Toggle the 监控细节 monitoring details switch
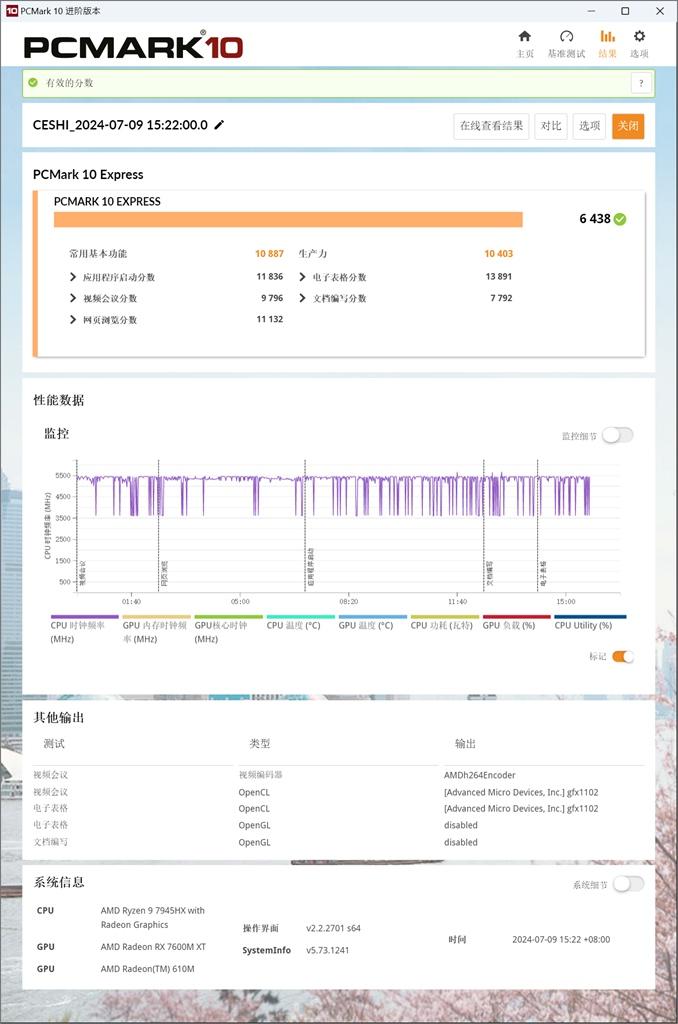678x1024 pixels. (x=617, y=436)
